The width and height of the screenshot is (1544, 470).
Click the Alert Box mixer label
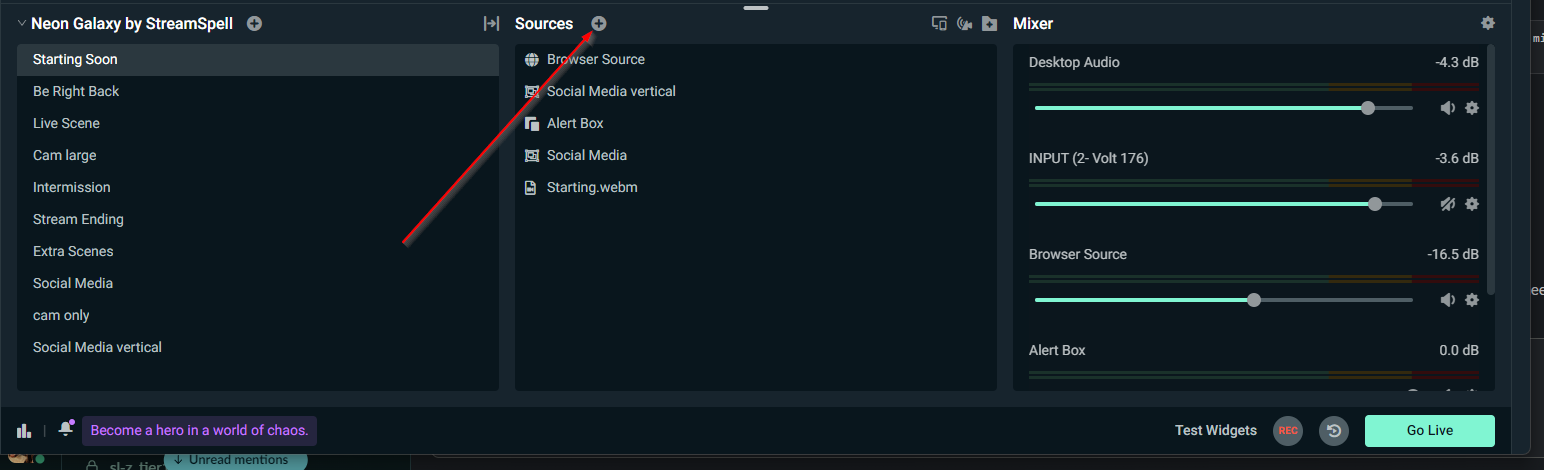pos(1057,351)
